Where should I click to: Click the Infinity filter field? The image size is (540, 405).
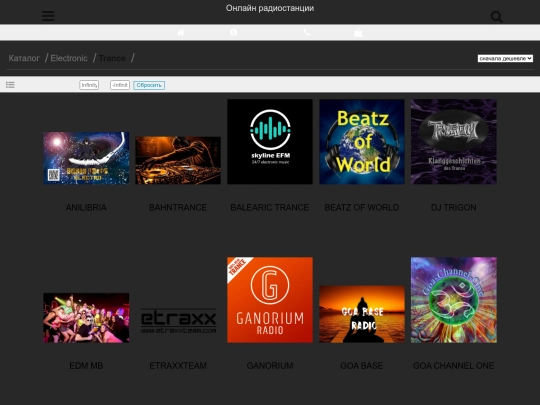(x=89, y=85)
